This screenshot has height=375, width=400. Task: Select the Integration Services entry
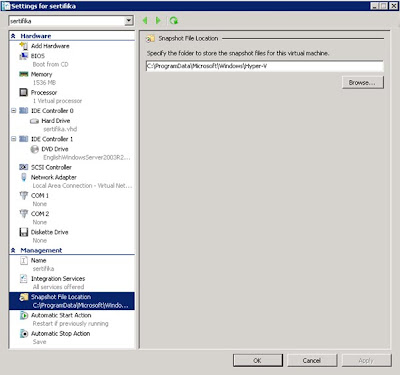[x=58, y=279]
